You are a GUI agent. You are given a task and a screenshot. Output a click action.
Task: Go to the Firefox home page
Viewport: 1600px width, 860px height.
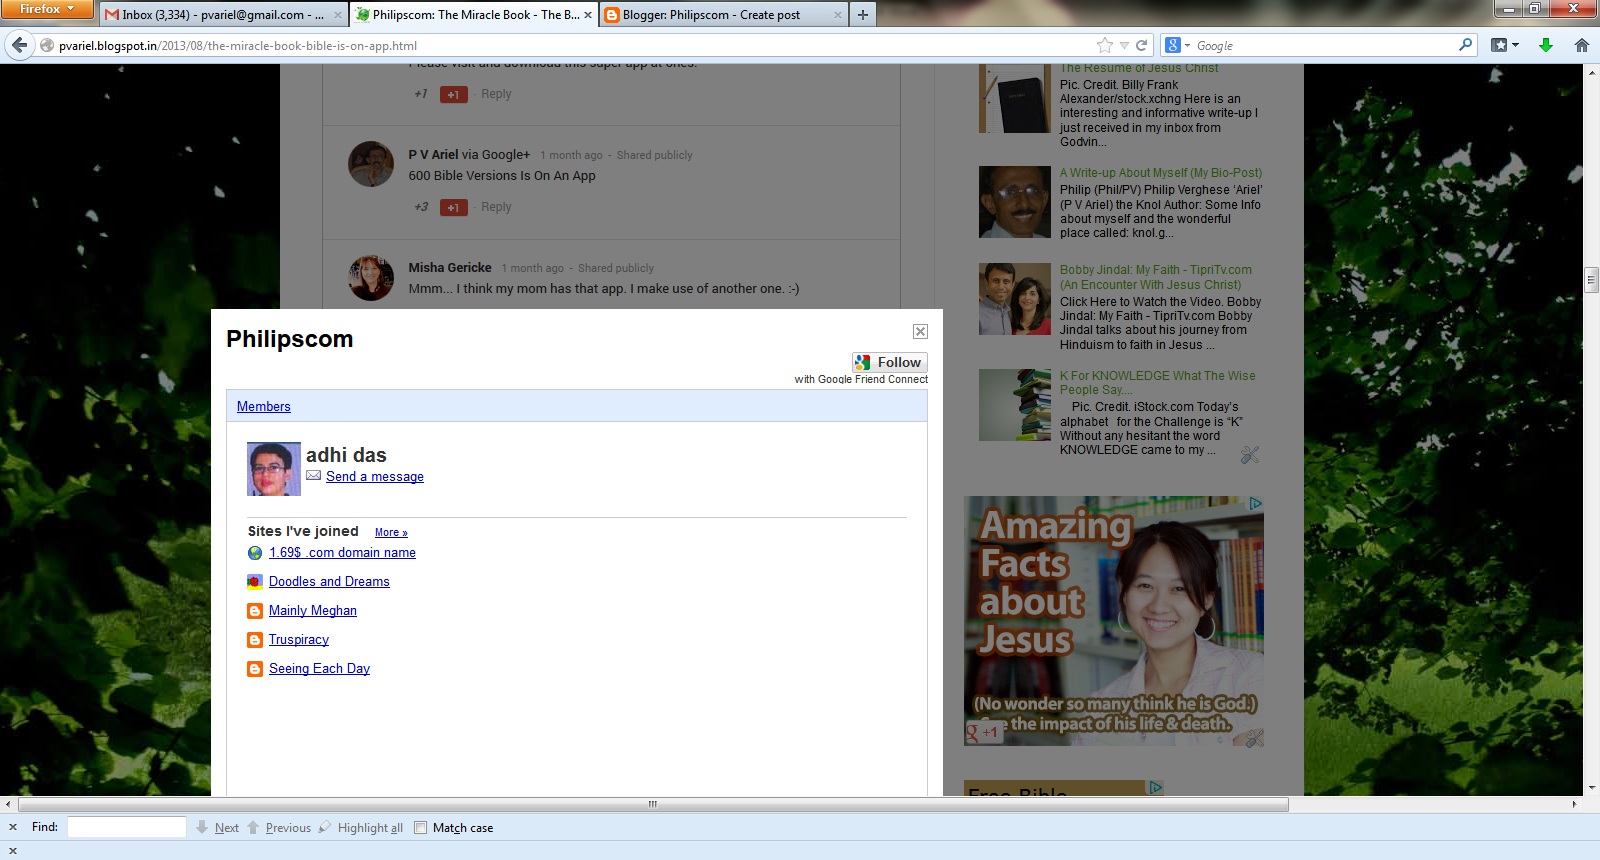point(1582,45)
